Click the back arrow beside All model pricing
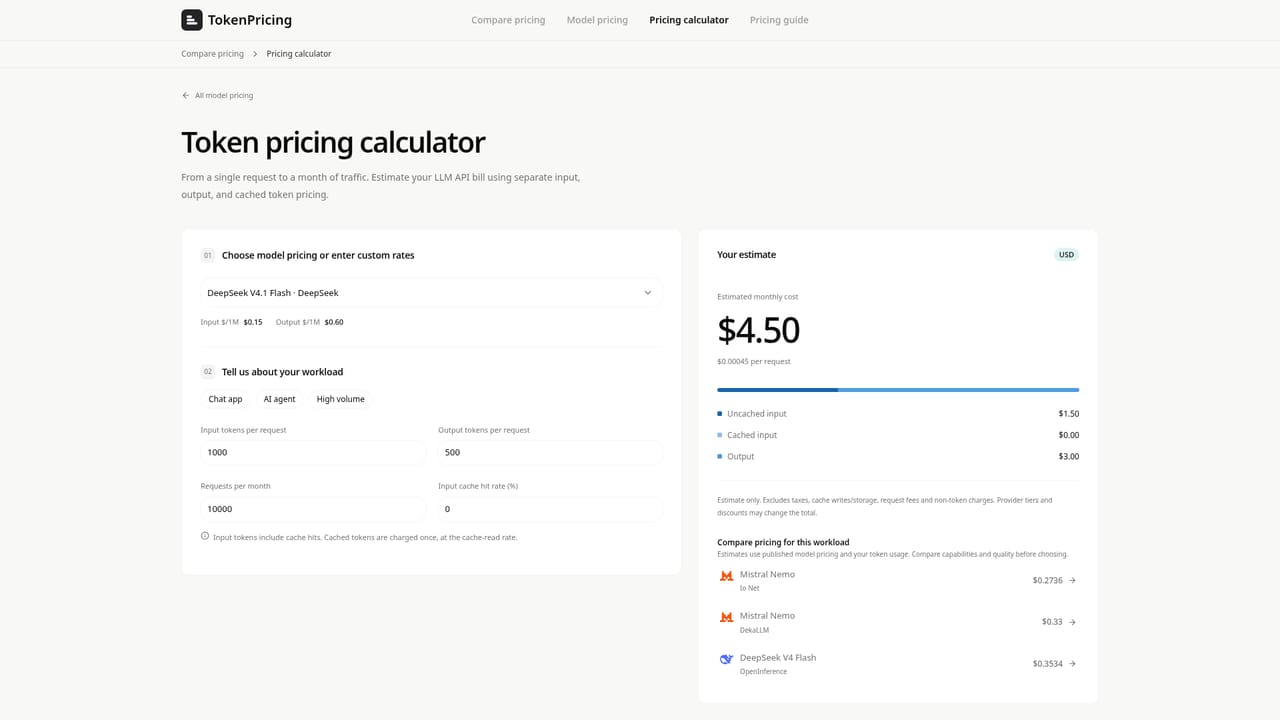 tap(185, 96)
